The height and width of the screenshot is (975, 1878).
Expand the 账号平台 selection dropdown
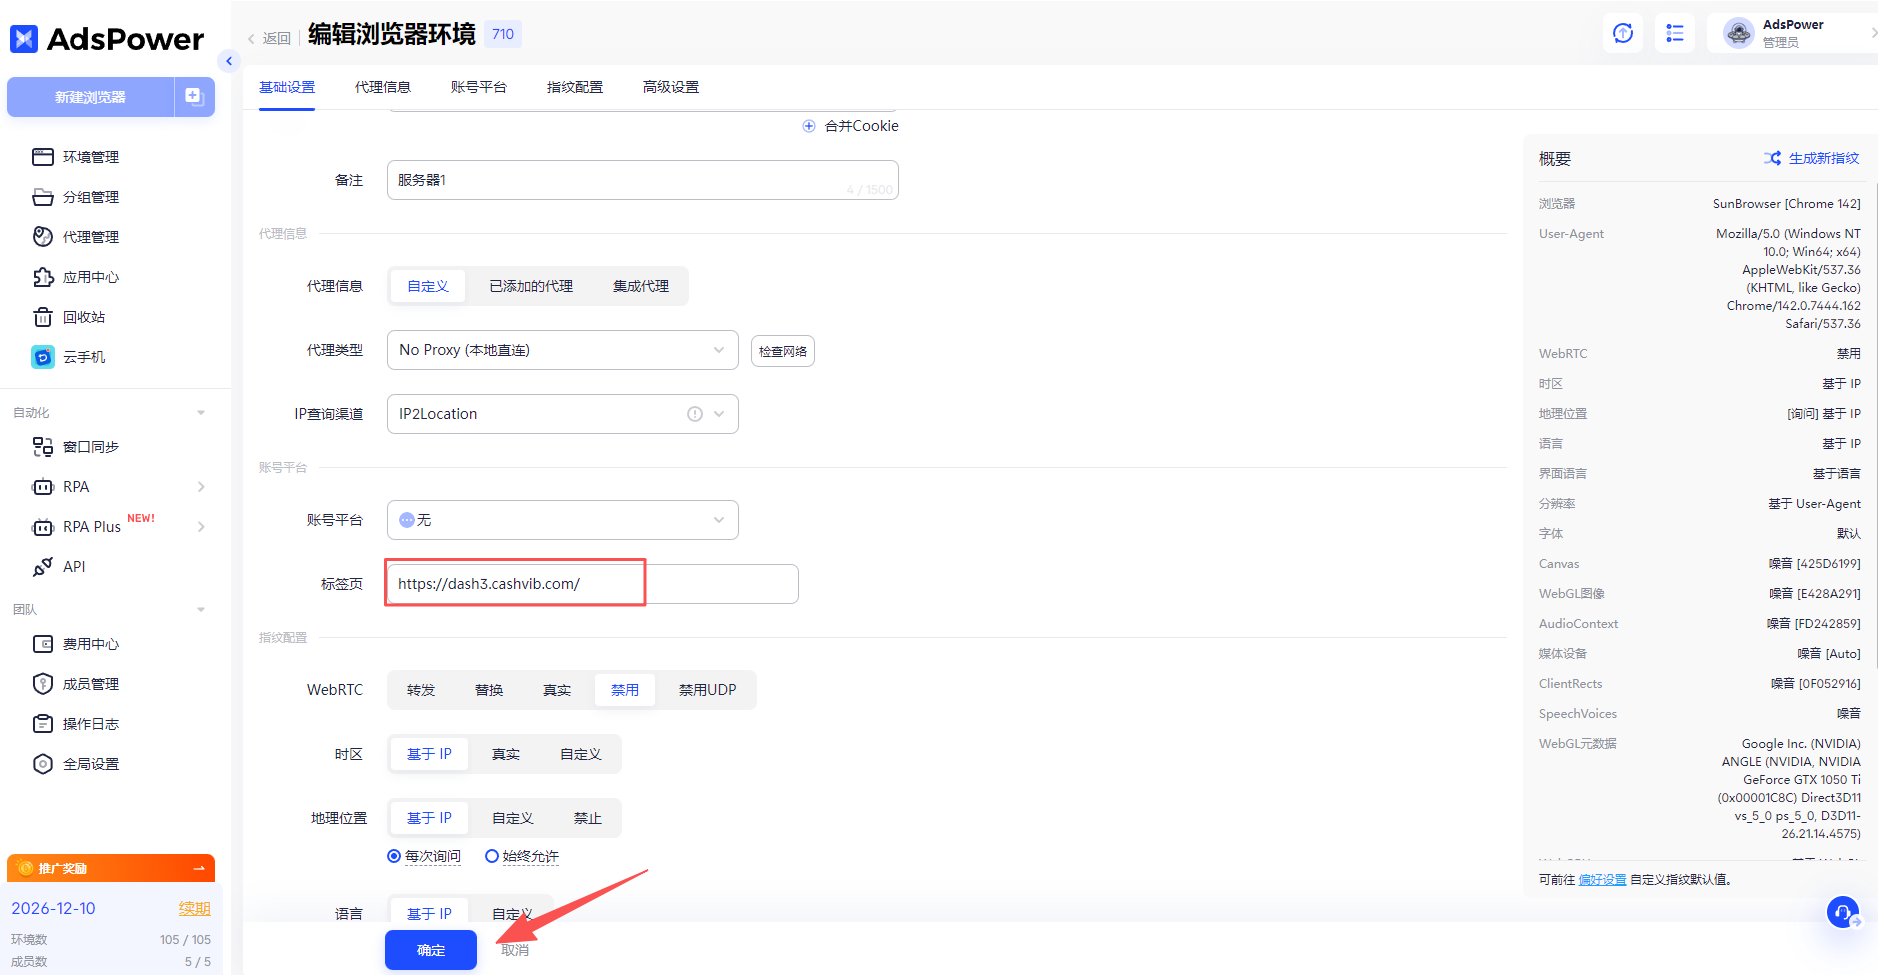coord(562,519)
